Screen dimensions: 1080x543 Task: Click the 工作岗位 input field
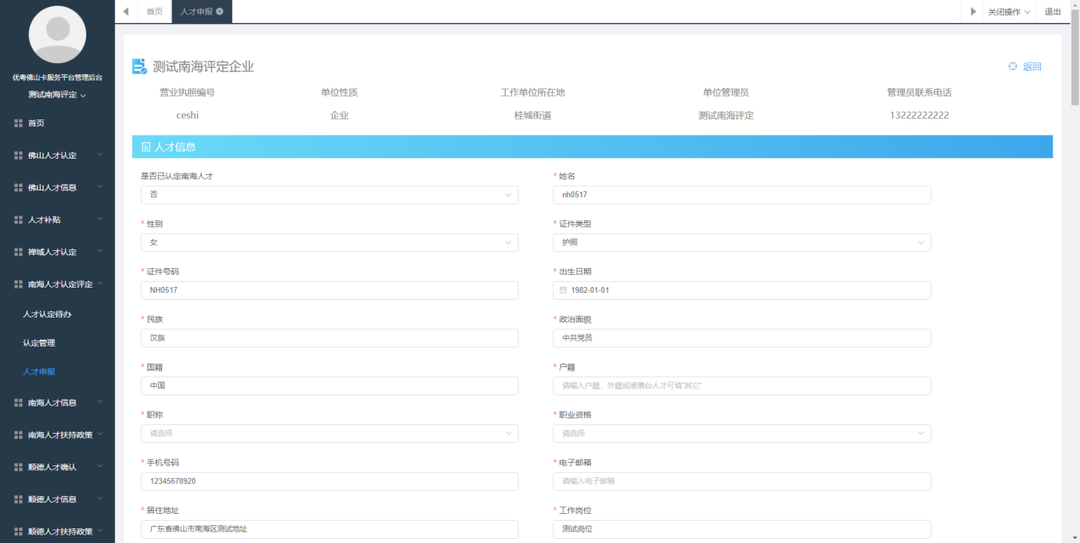(x=742, y=529)
